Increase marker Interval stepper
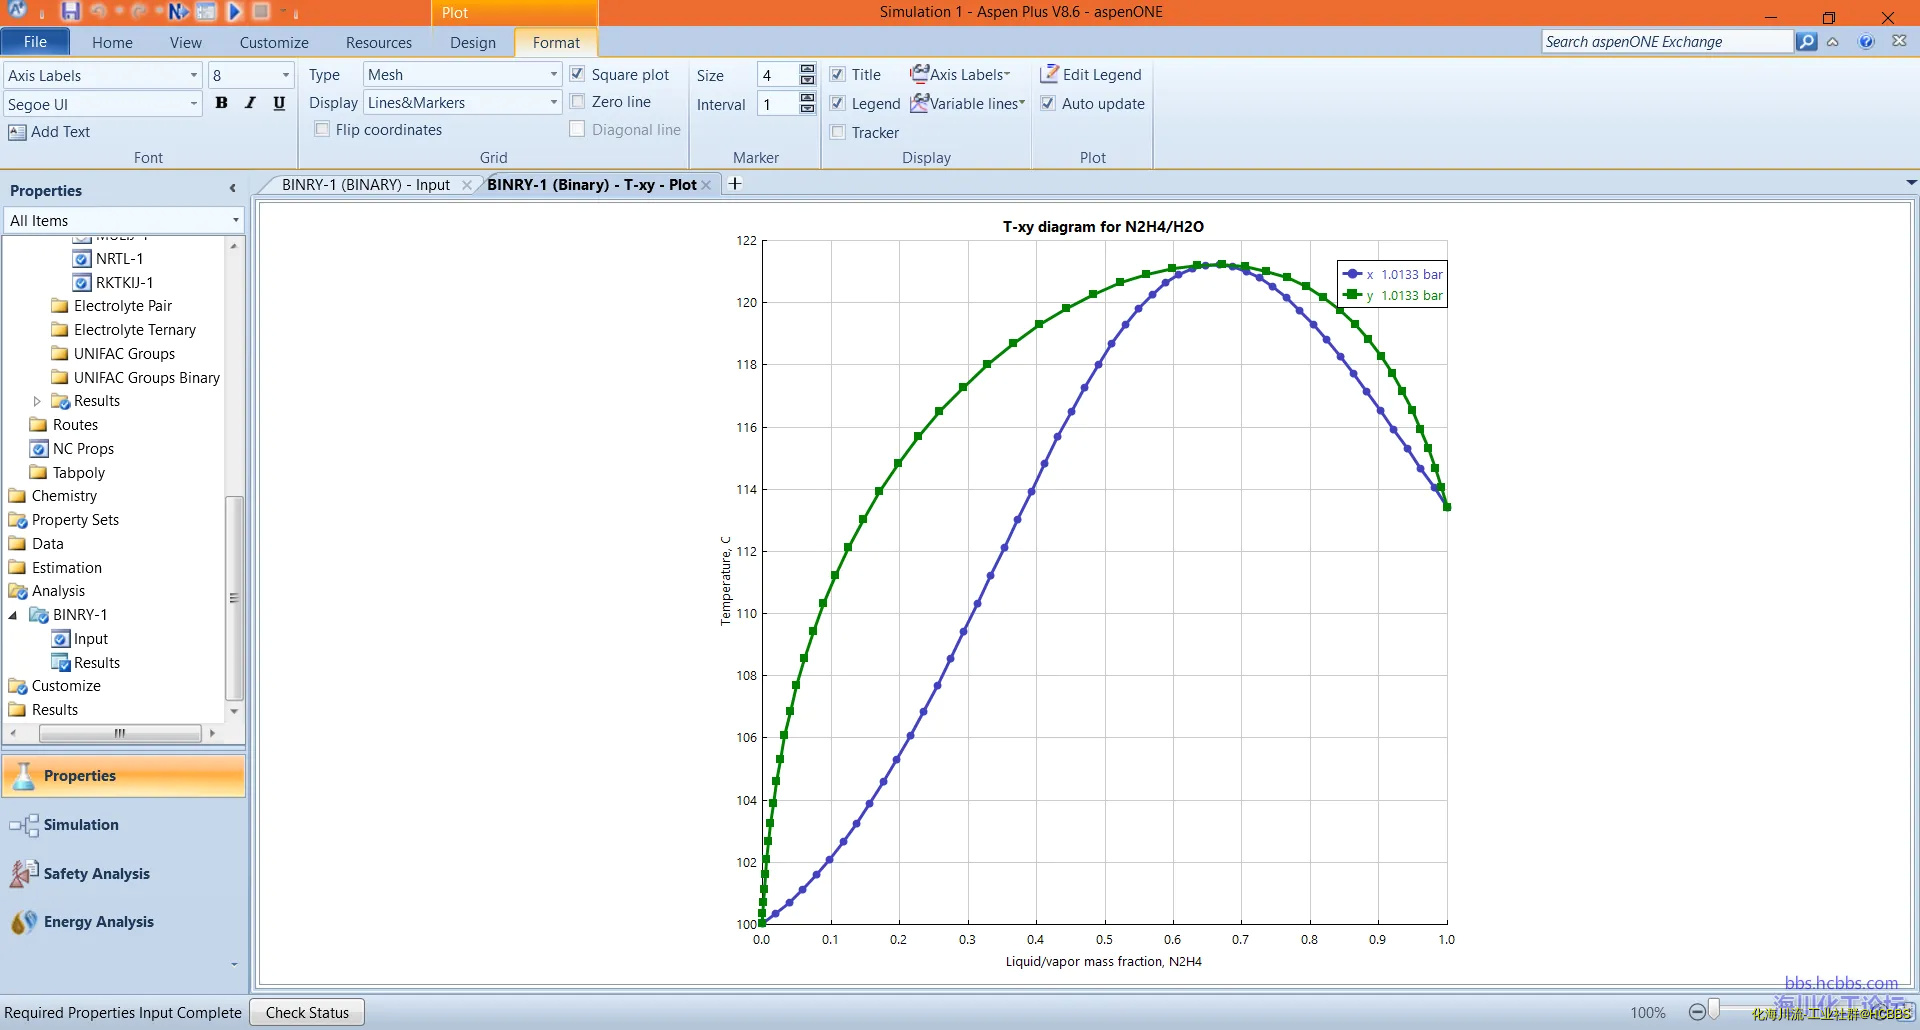Image resolution: width=1920 pixels, height=1030 pixels. tap(807, 98)
